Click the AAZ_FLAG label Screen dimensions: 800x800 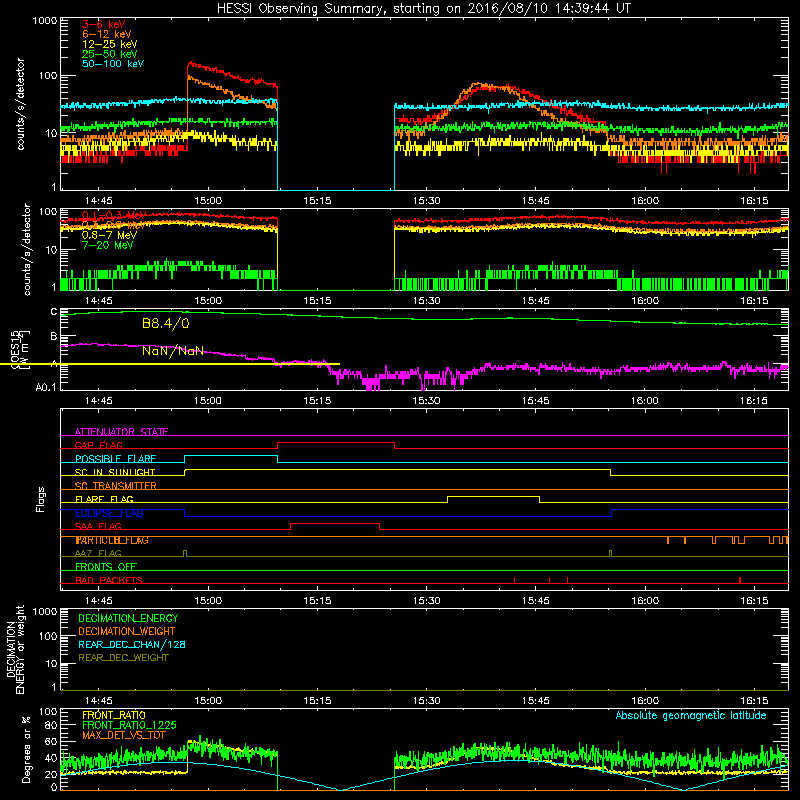pyautogui.click(x=98, y=553)
